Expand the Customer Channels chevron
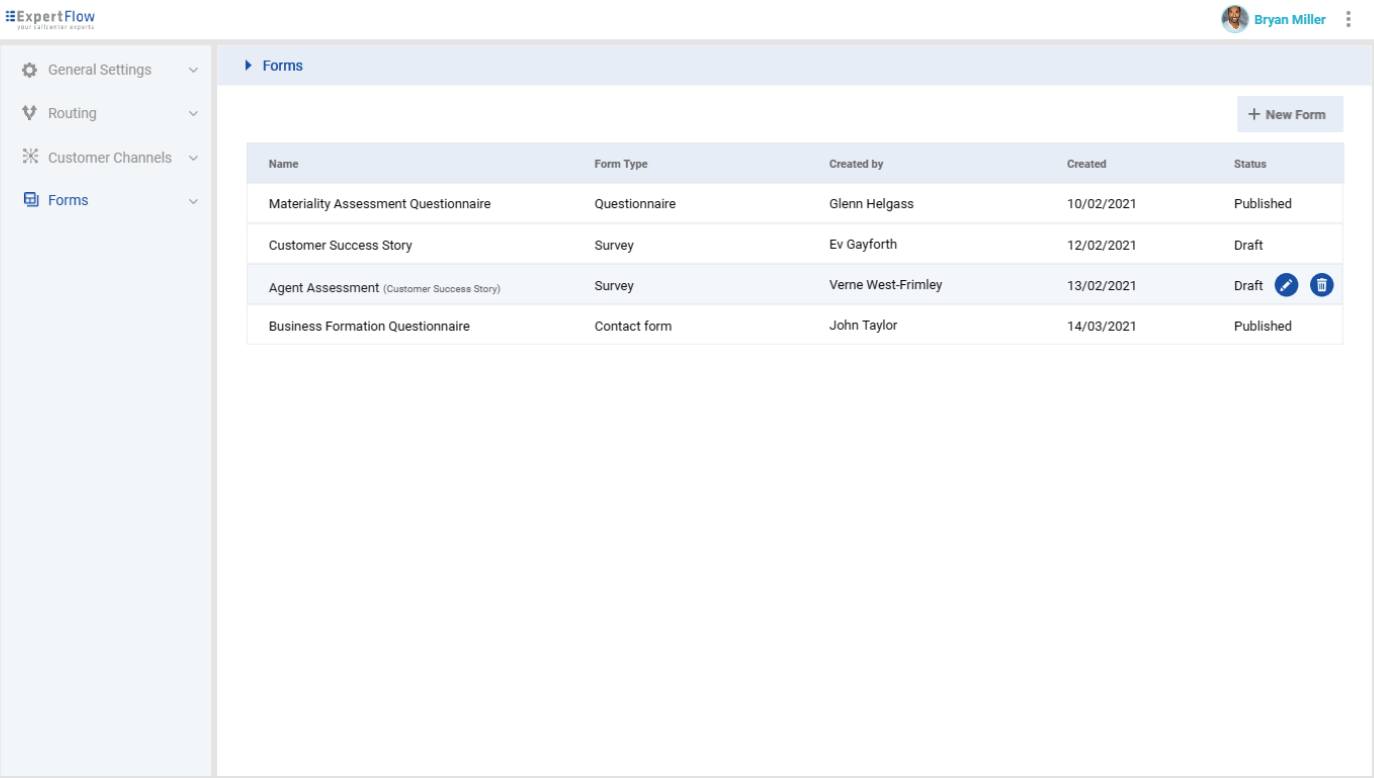Image resolution: width=1374 pixels, height=778 pixels. click(x=193, y=158)
